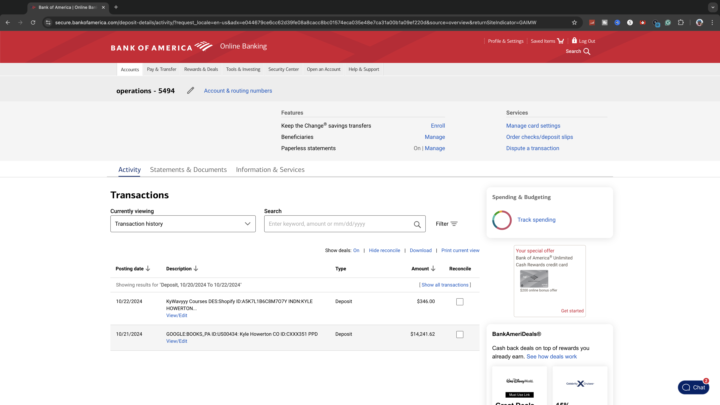Click the browser Back arrow
The image size is (720, 405).
[x=8, y=22]
